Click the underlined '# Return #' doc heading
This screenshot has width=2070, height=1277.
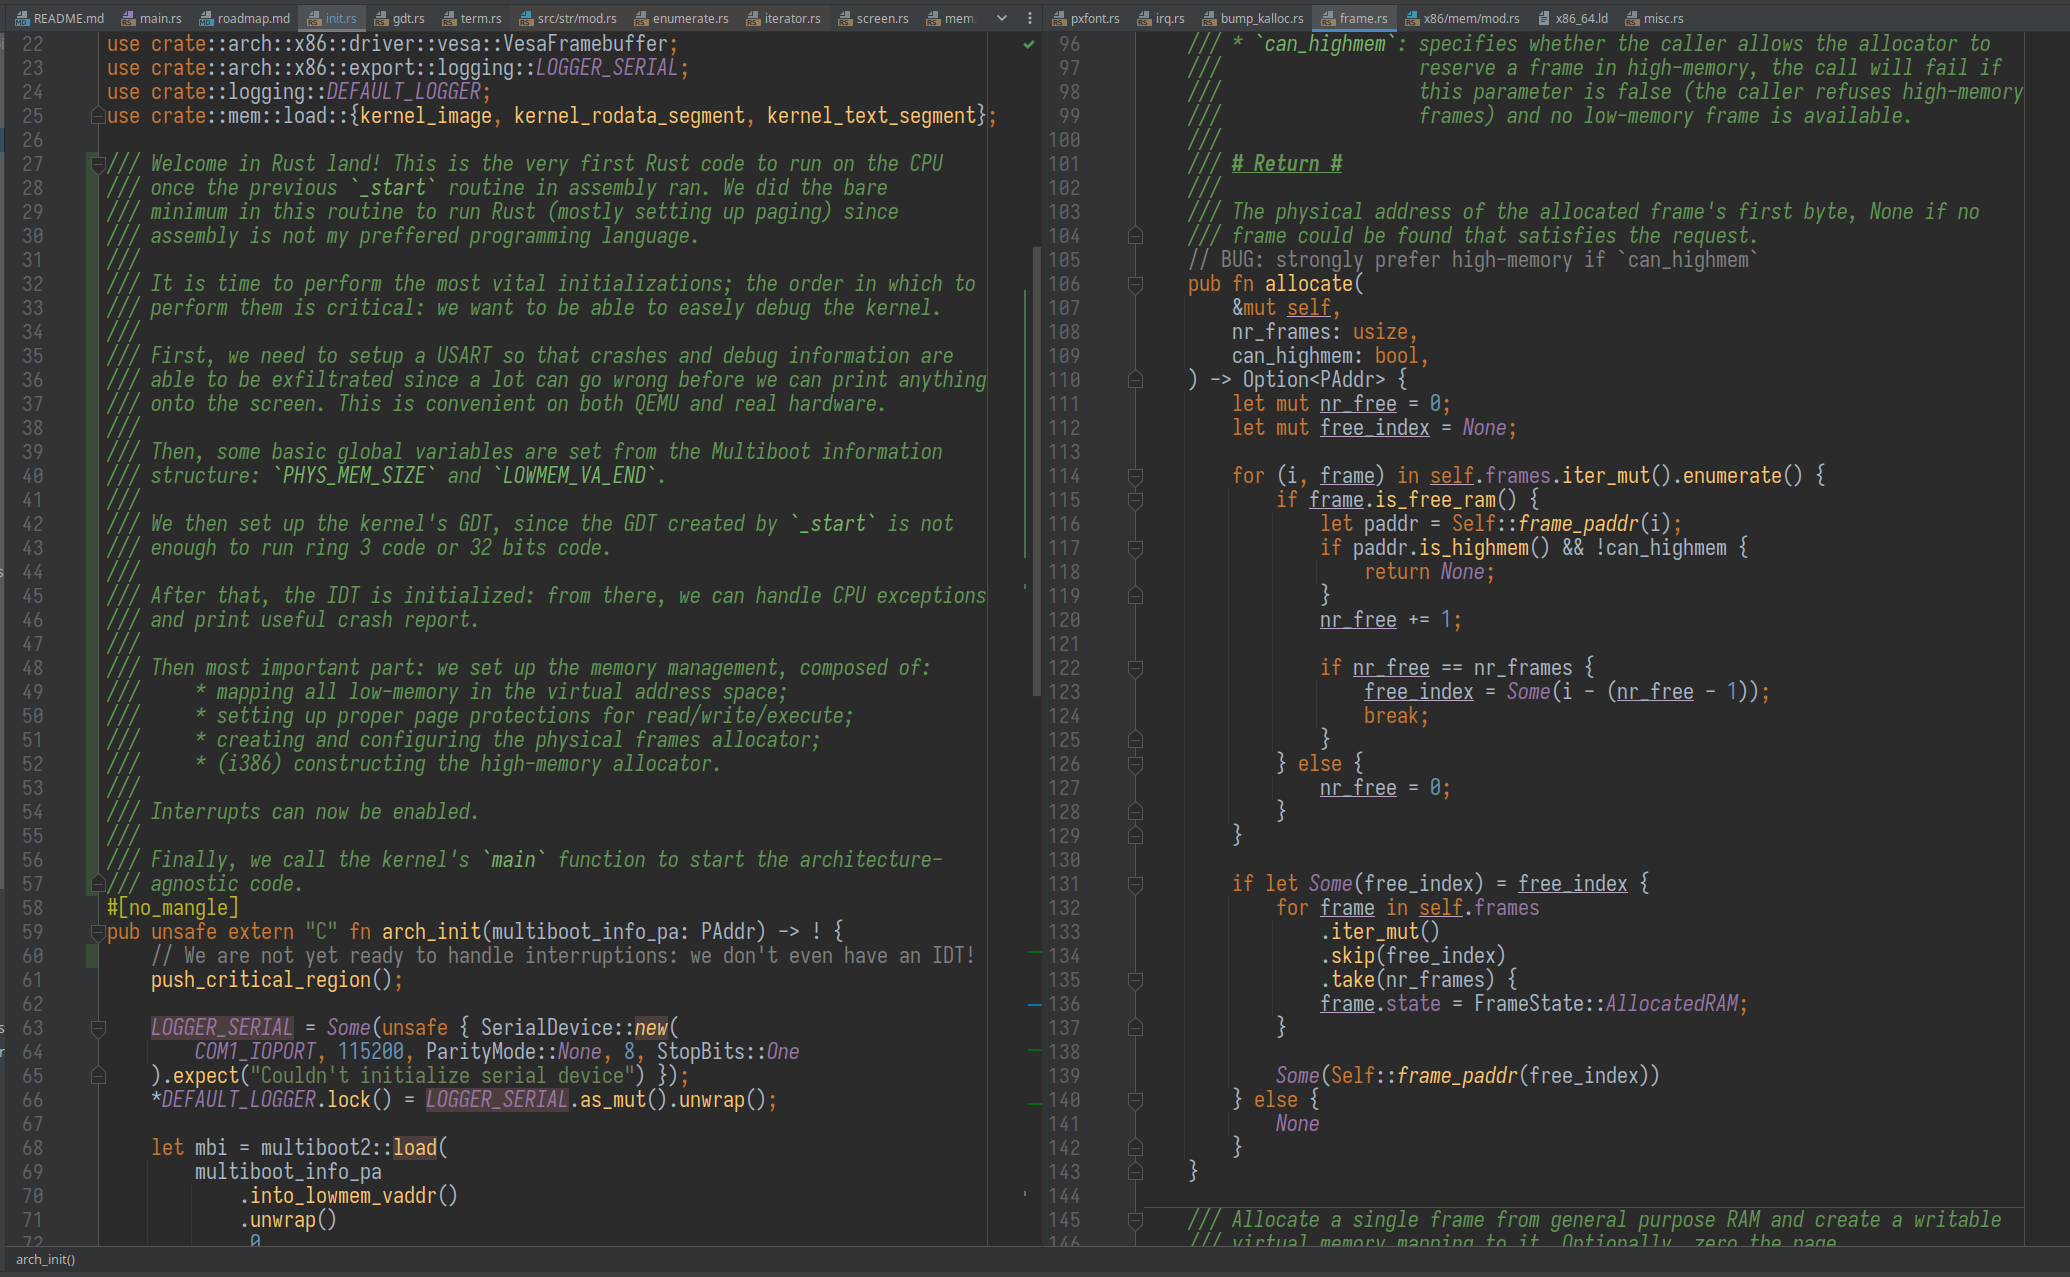tap(1286, 164)
